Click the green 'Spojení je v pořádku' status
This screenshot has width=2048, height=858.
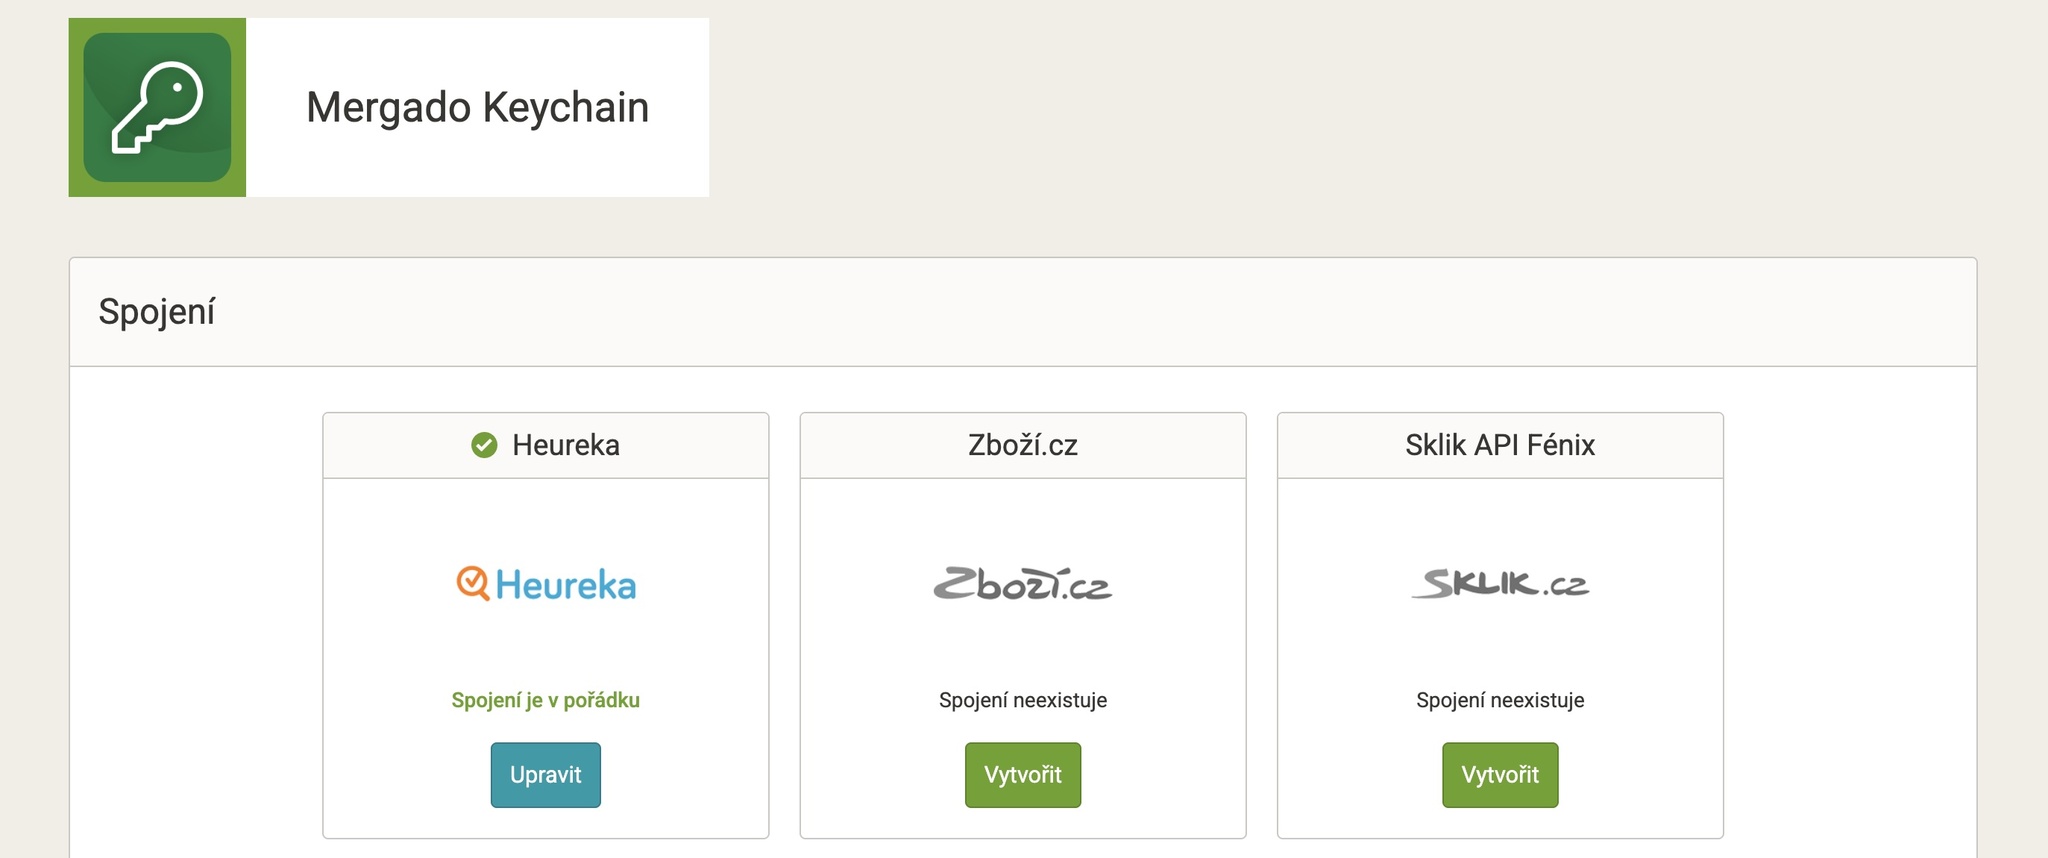click(x=545, y=700)
